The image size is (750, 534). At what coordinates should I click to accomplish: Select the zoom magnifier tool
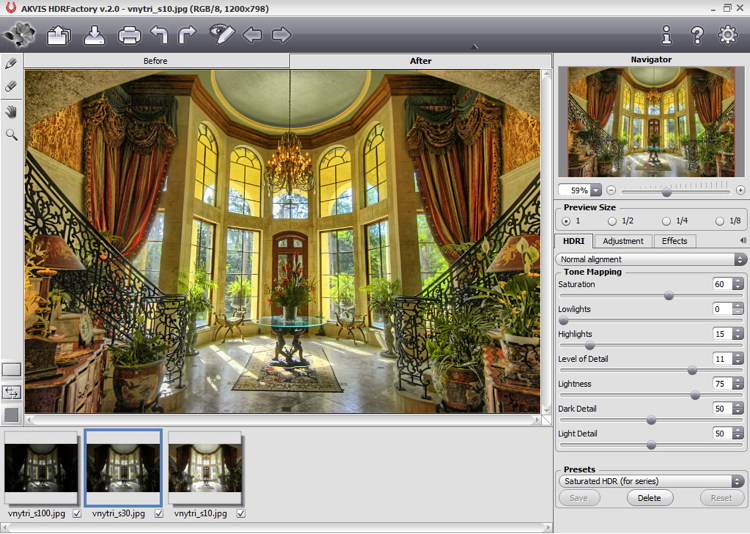pos(11,134)
